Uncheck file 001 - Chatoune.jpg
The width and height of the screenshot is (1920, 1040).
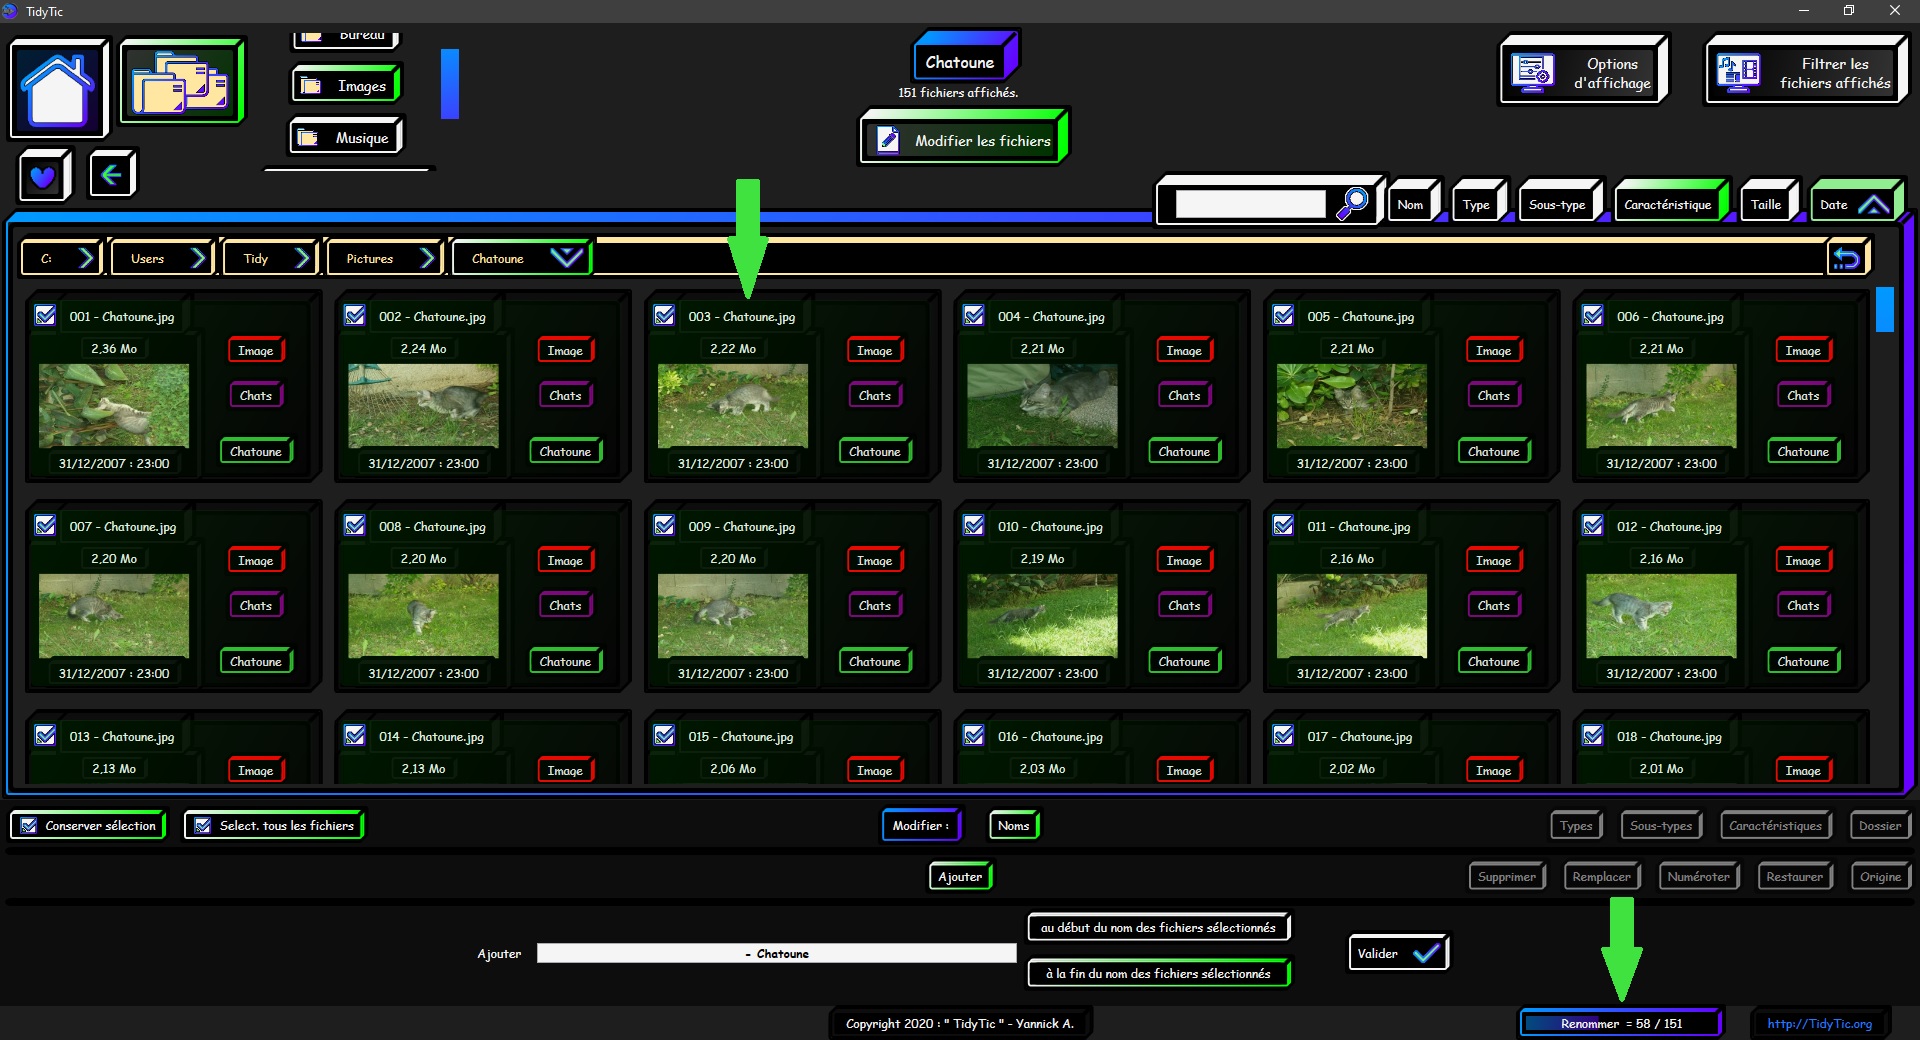click(x=45, y=316)
